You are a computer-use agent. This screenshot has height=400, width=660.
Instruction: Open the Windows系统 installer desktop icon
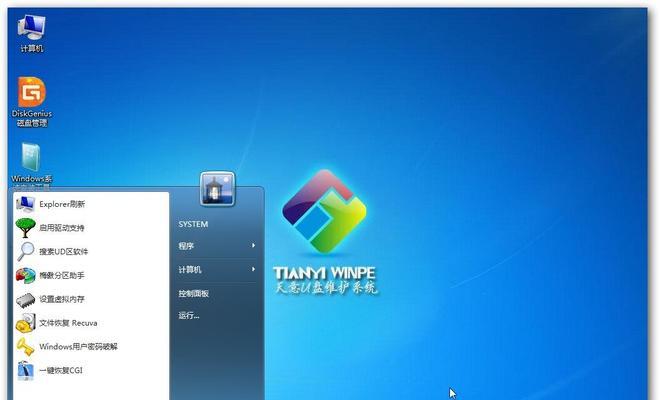(x=32, y=166)
